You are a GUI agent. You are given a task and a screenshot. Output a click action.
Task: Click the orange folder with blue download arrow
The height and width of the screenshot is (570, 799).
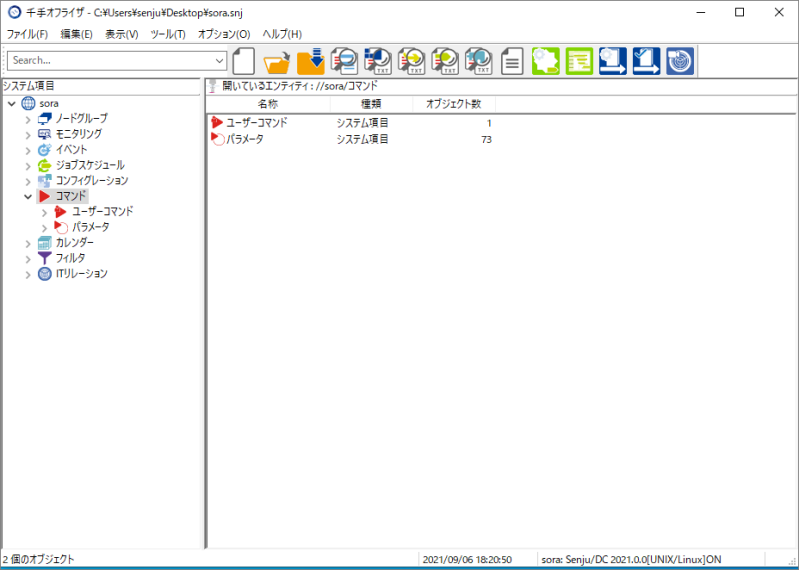(310, 61)
